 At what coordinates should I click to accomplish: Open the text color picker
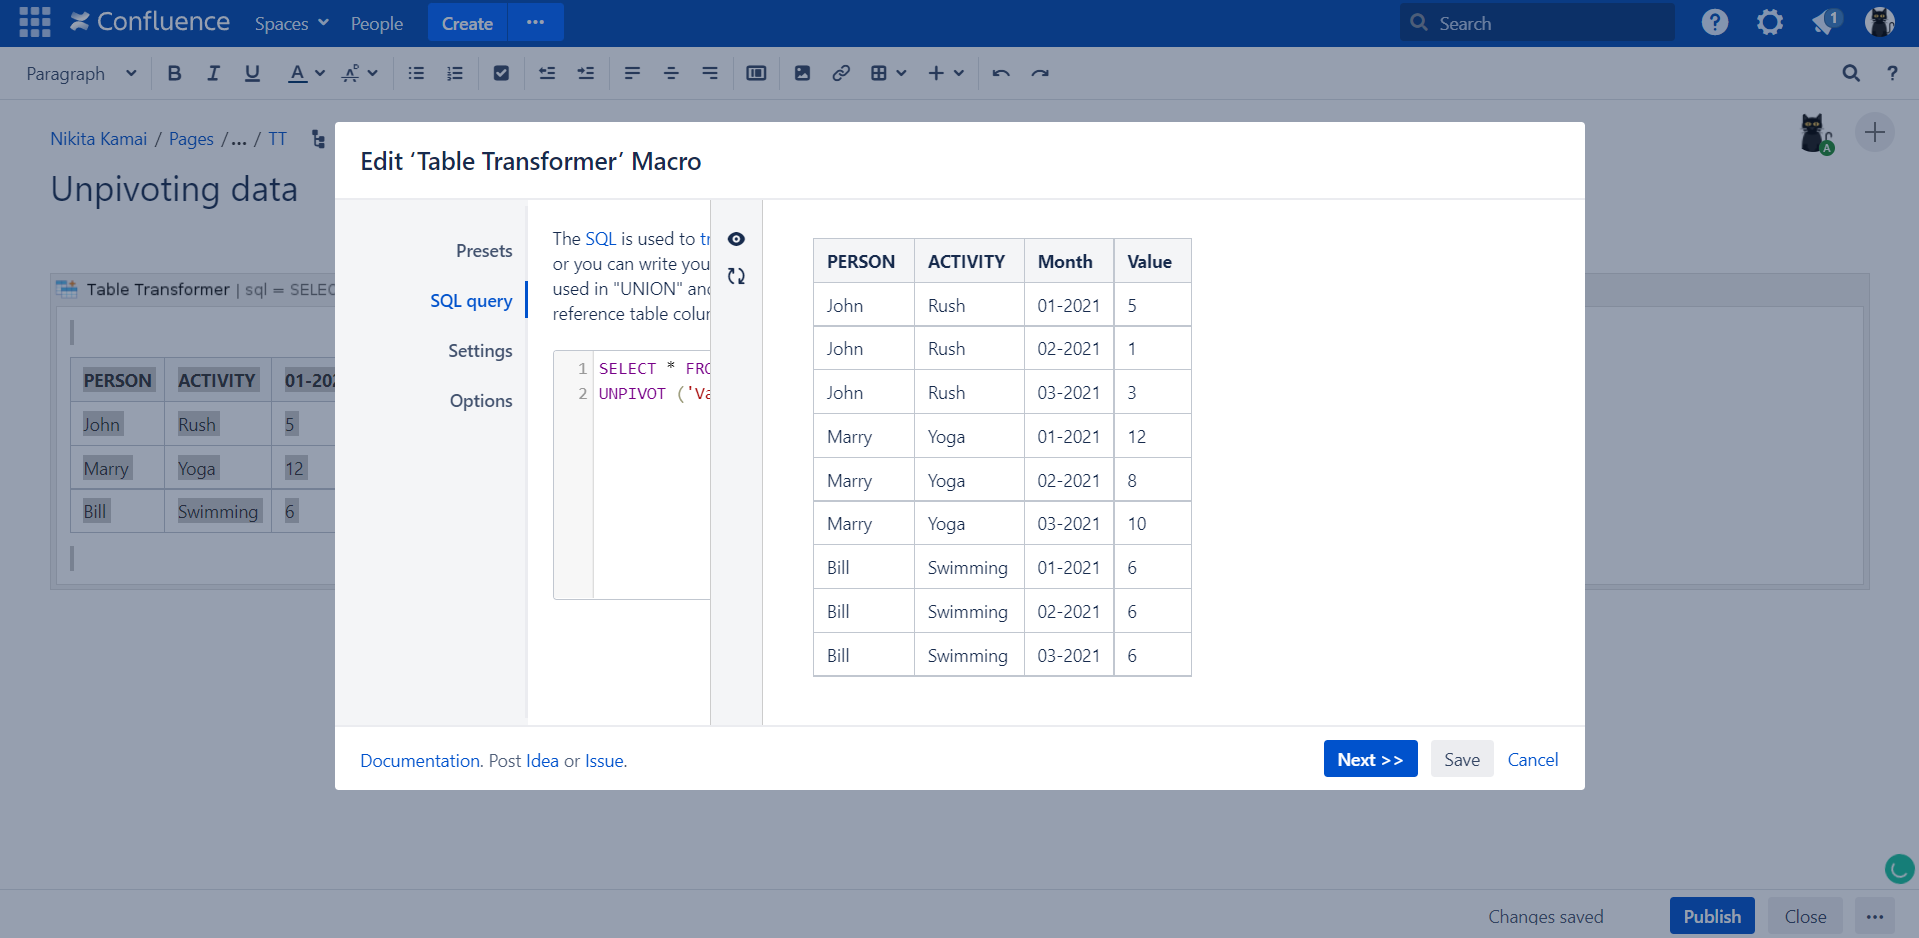[x=306, y=73]
